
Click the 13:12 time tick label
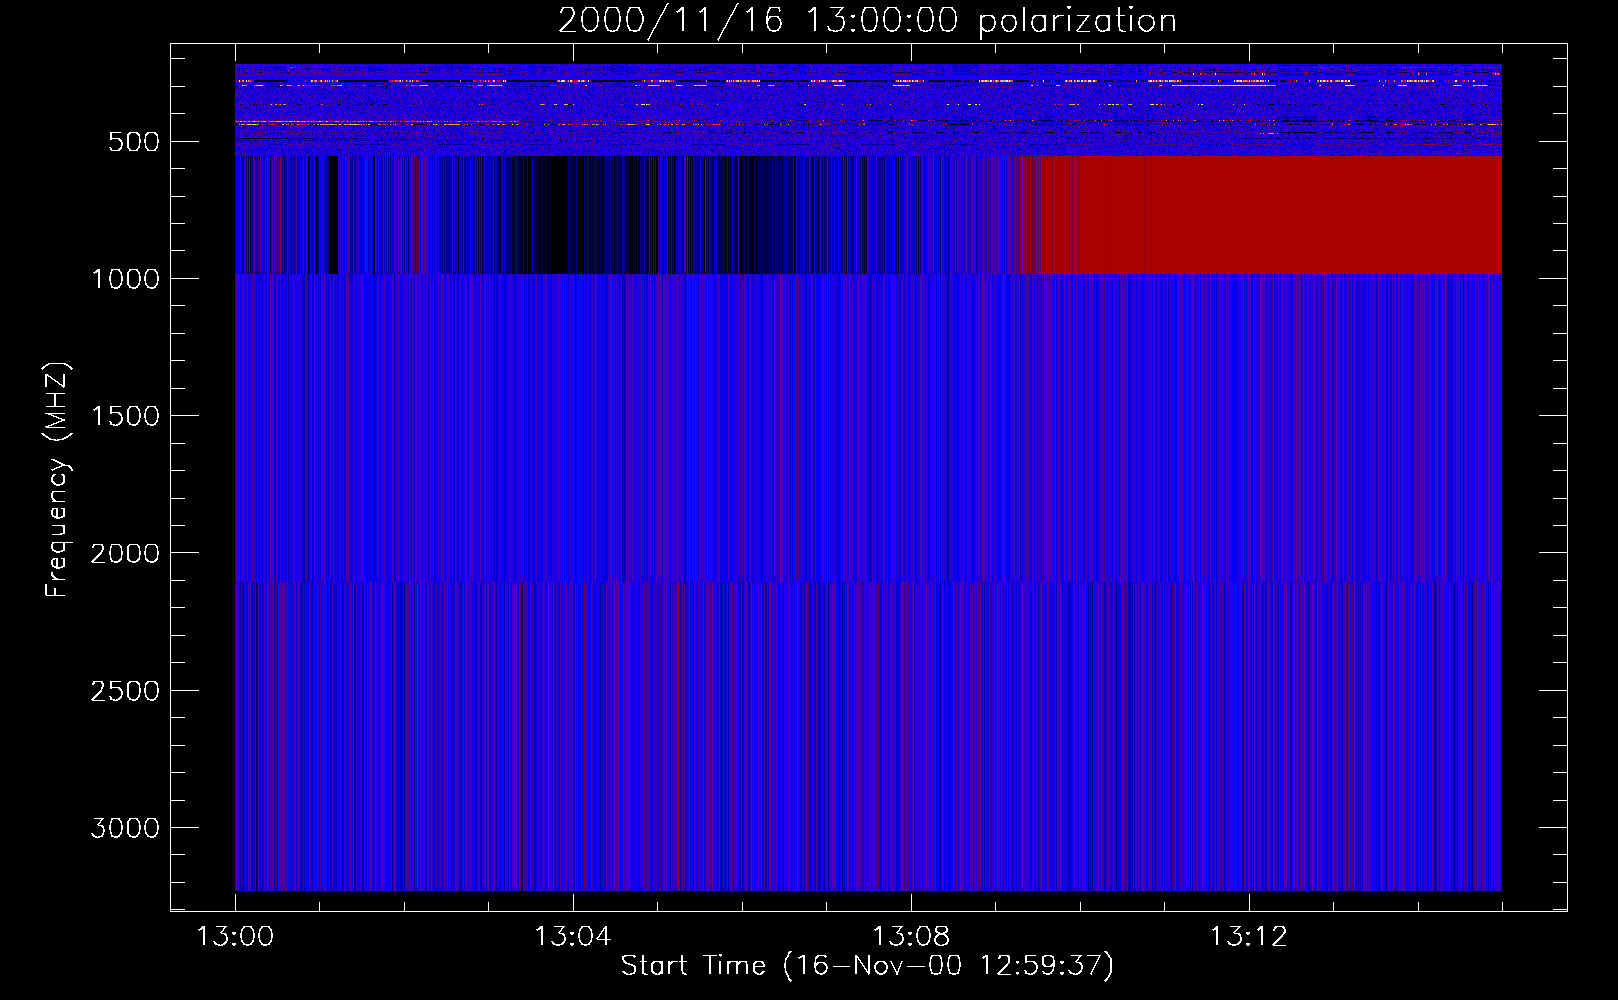pyautogui.click(x=1249, y=937)
